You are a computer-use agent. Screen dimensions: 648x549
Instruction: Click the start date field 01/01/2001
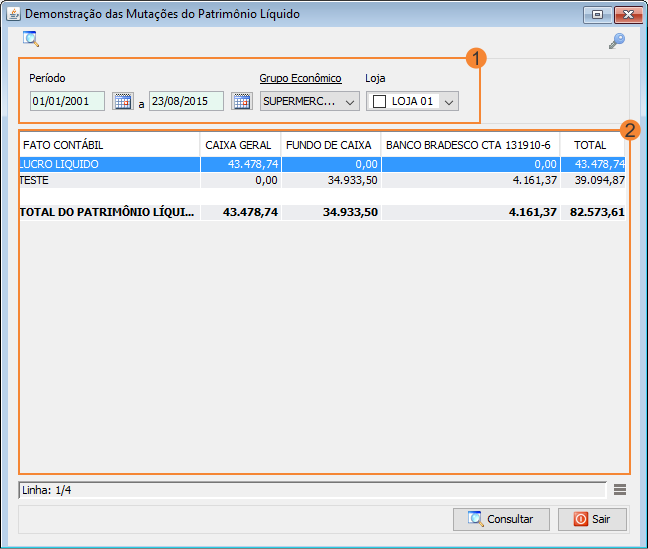pyautogui.click(x=67, y=101)
